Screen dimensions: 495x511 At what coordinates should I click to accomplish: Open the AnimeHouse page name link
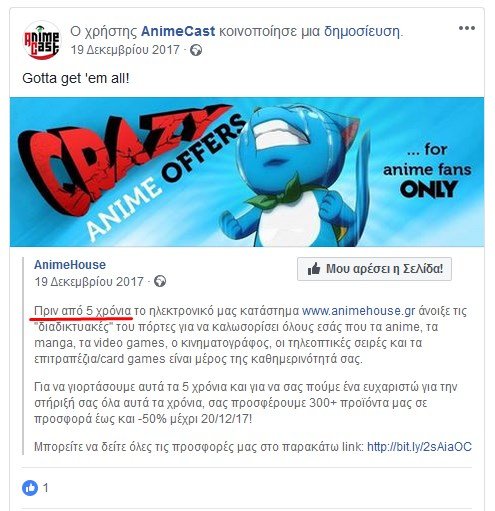(x=70, y=265)
